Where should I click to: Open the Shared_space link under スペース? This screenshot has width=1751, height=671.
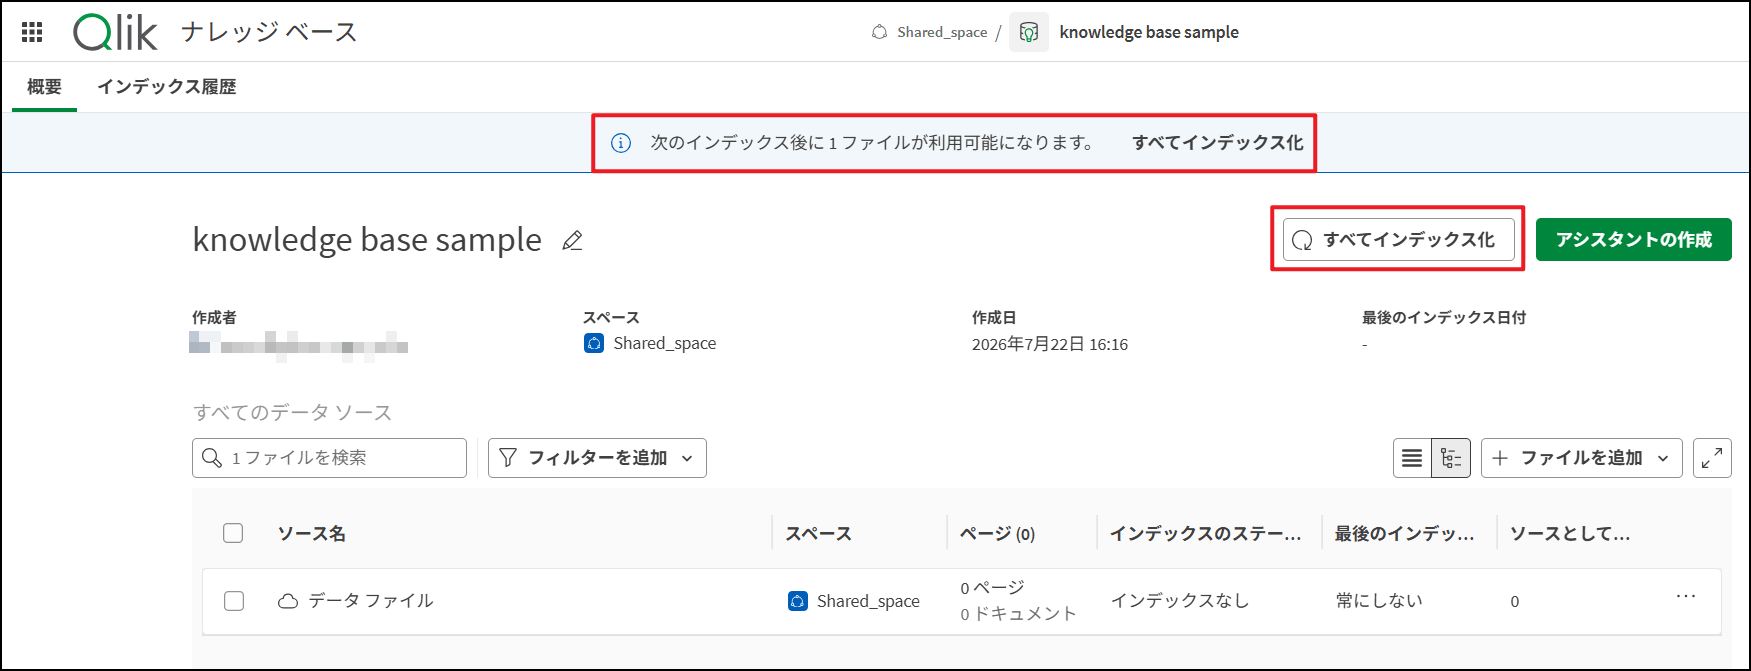[x=664, y=343]
